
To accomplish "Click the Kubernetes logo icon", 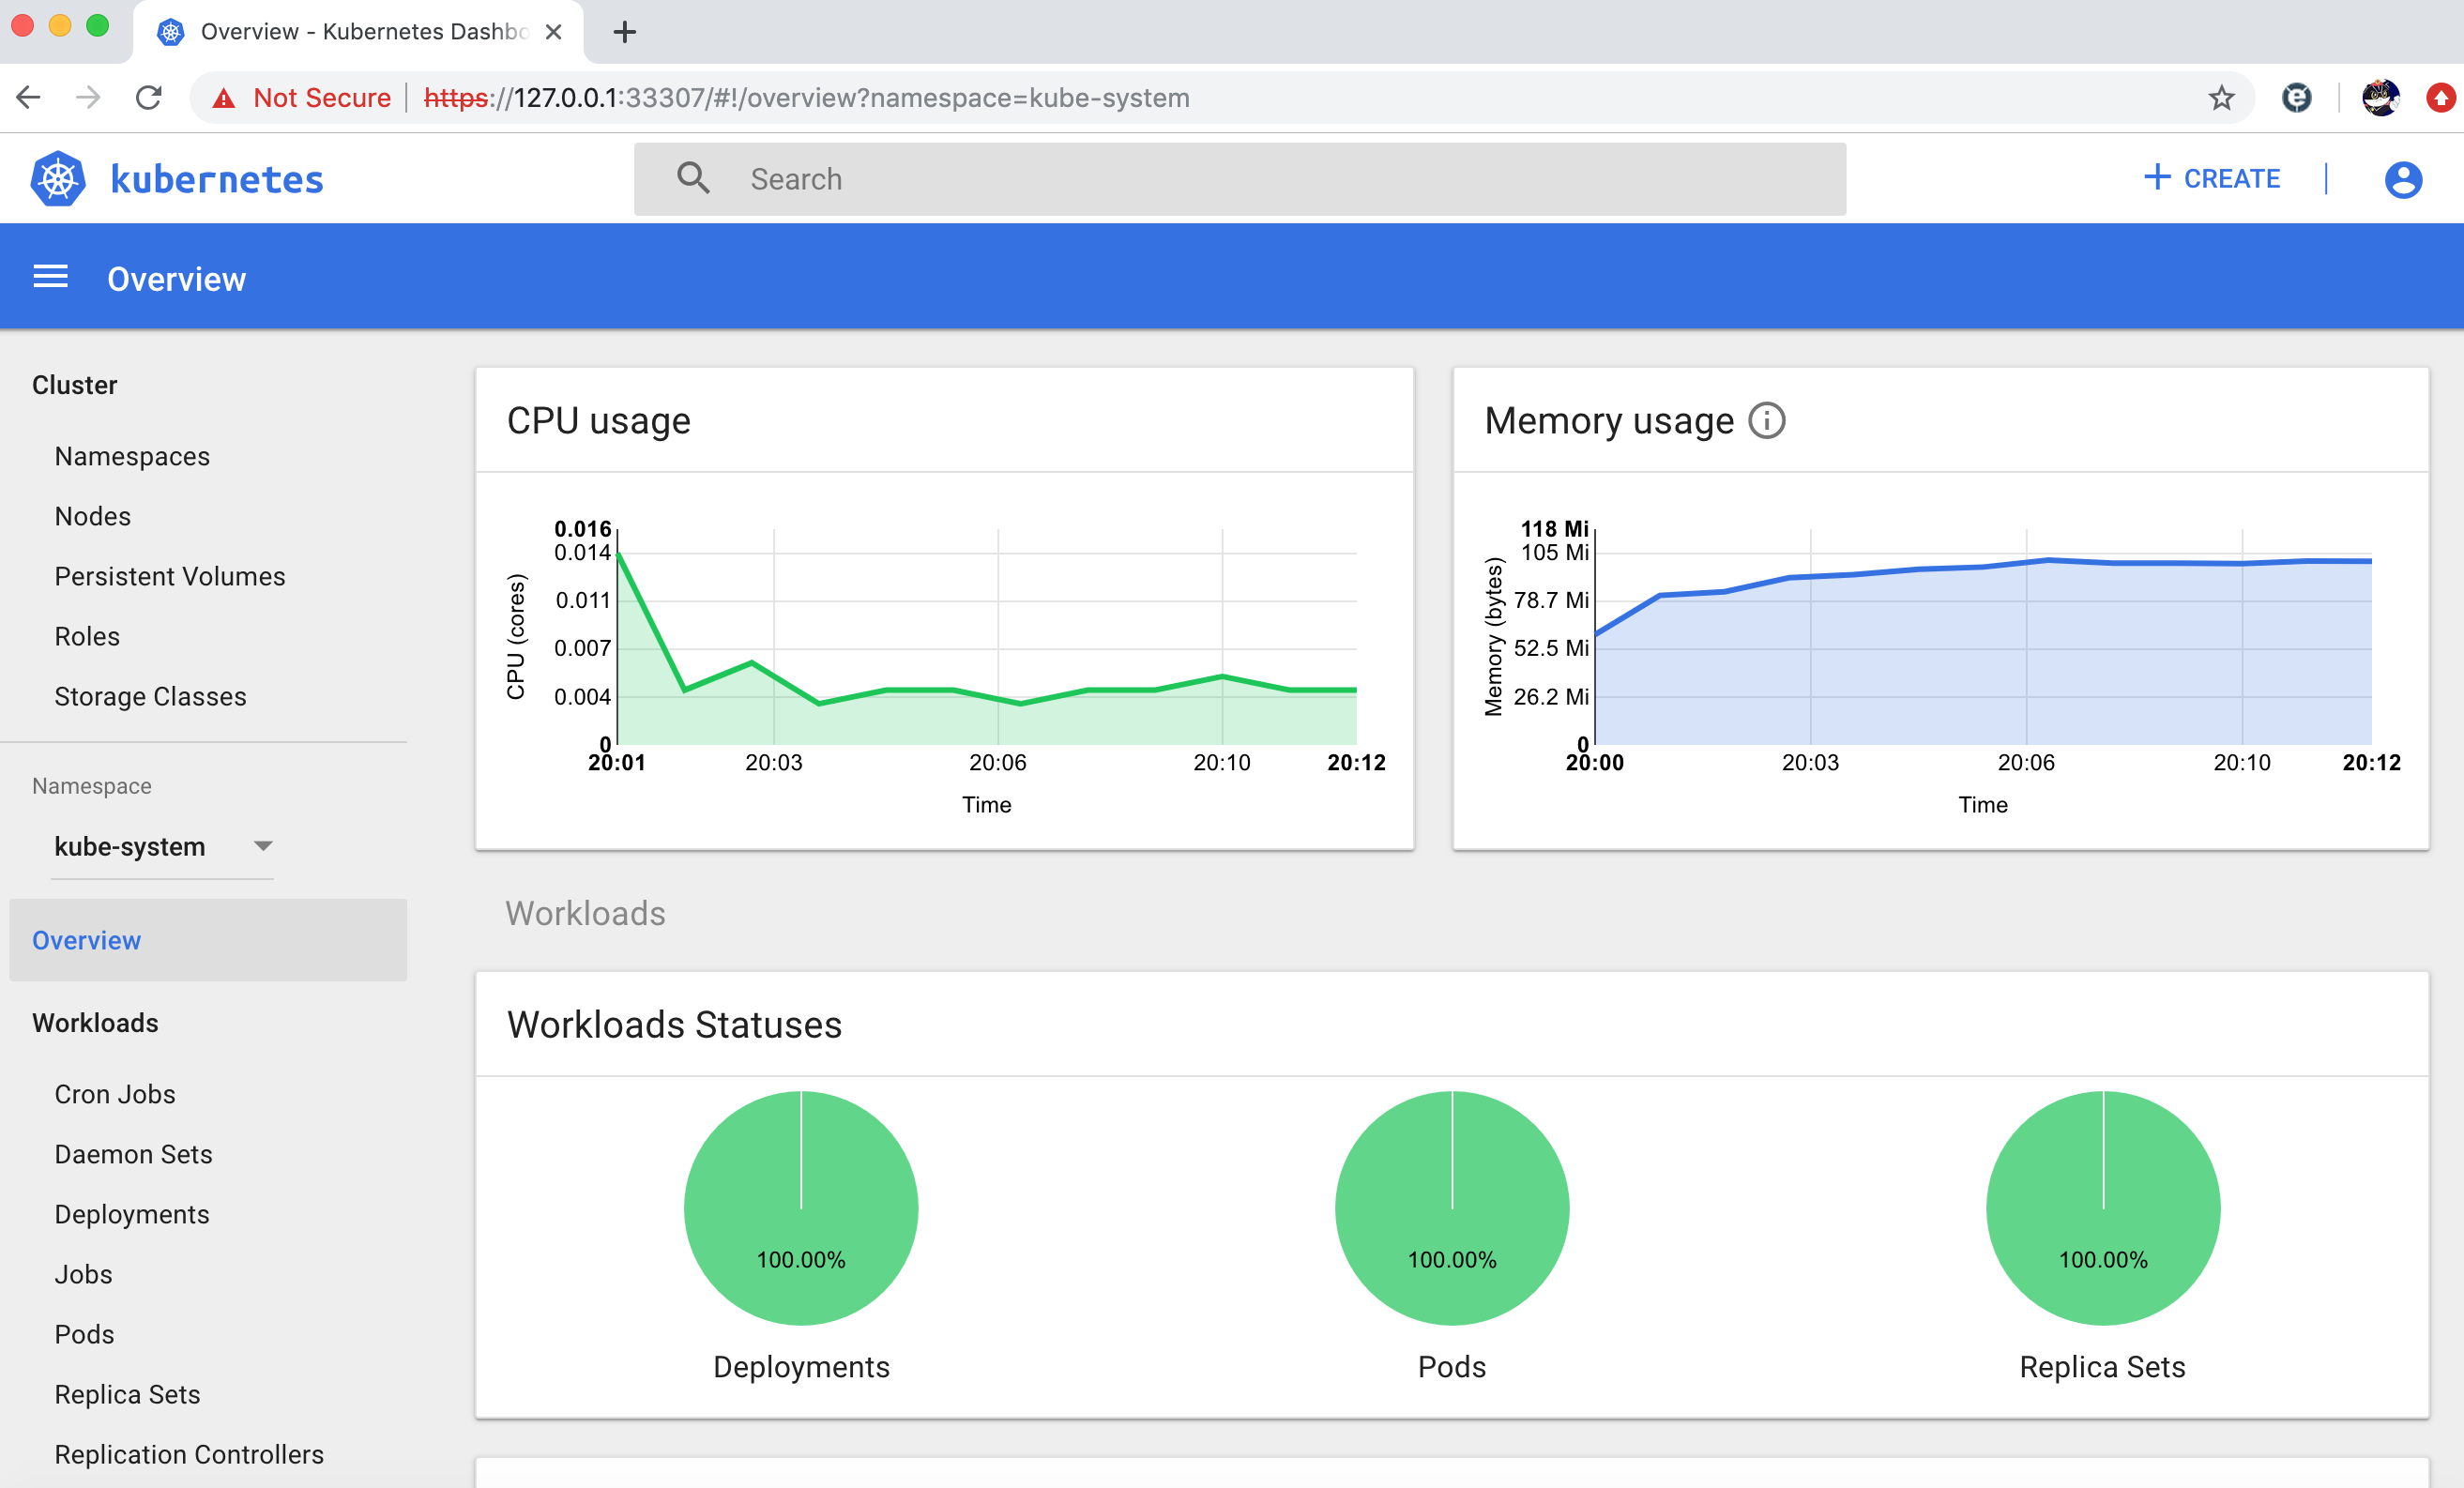I will (x=58, y=179).
